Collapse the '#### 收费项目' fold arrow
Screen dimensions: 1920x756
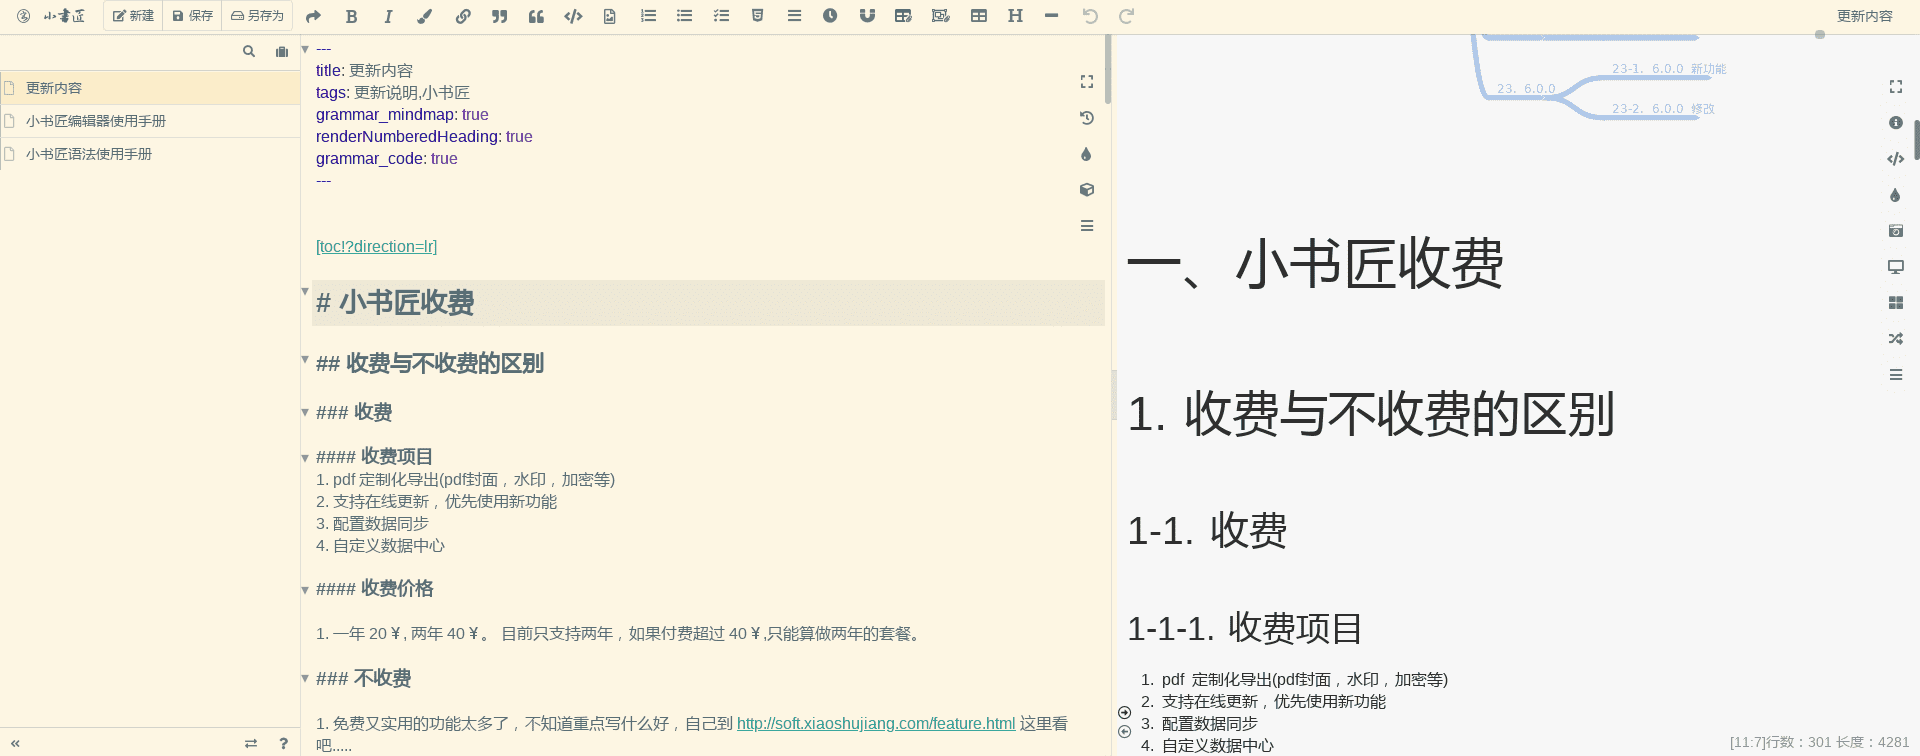point(305,458)
